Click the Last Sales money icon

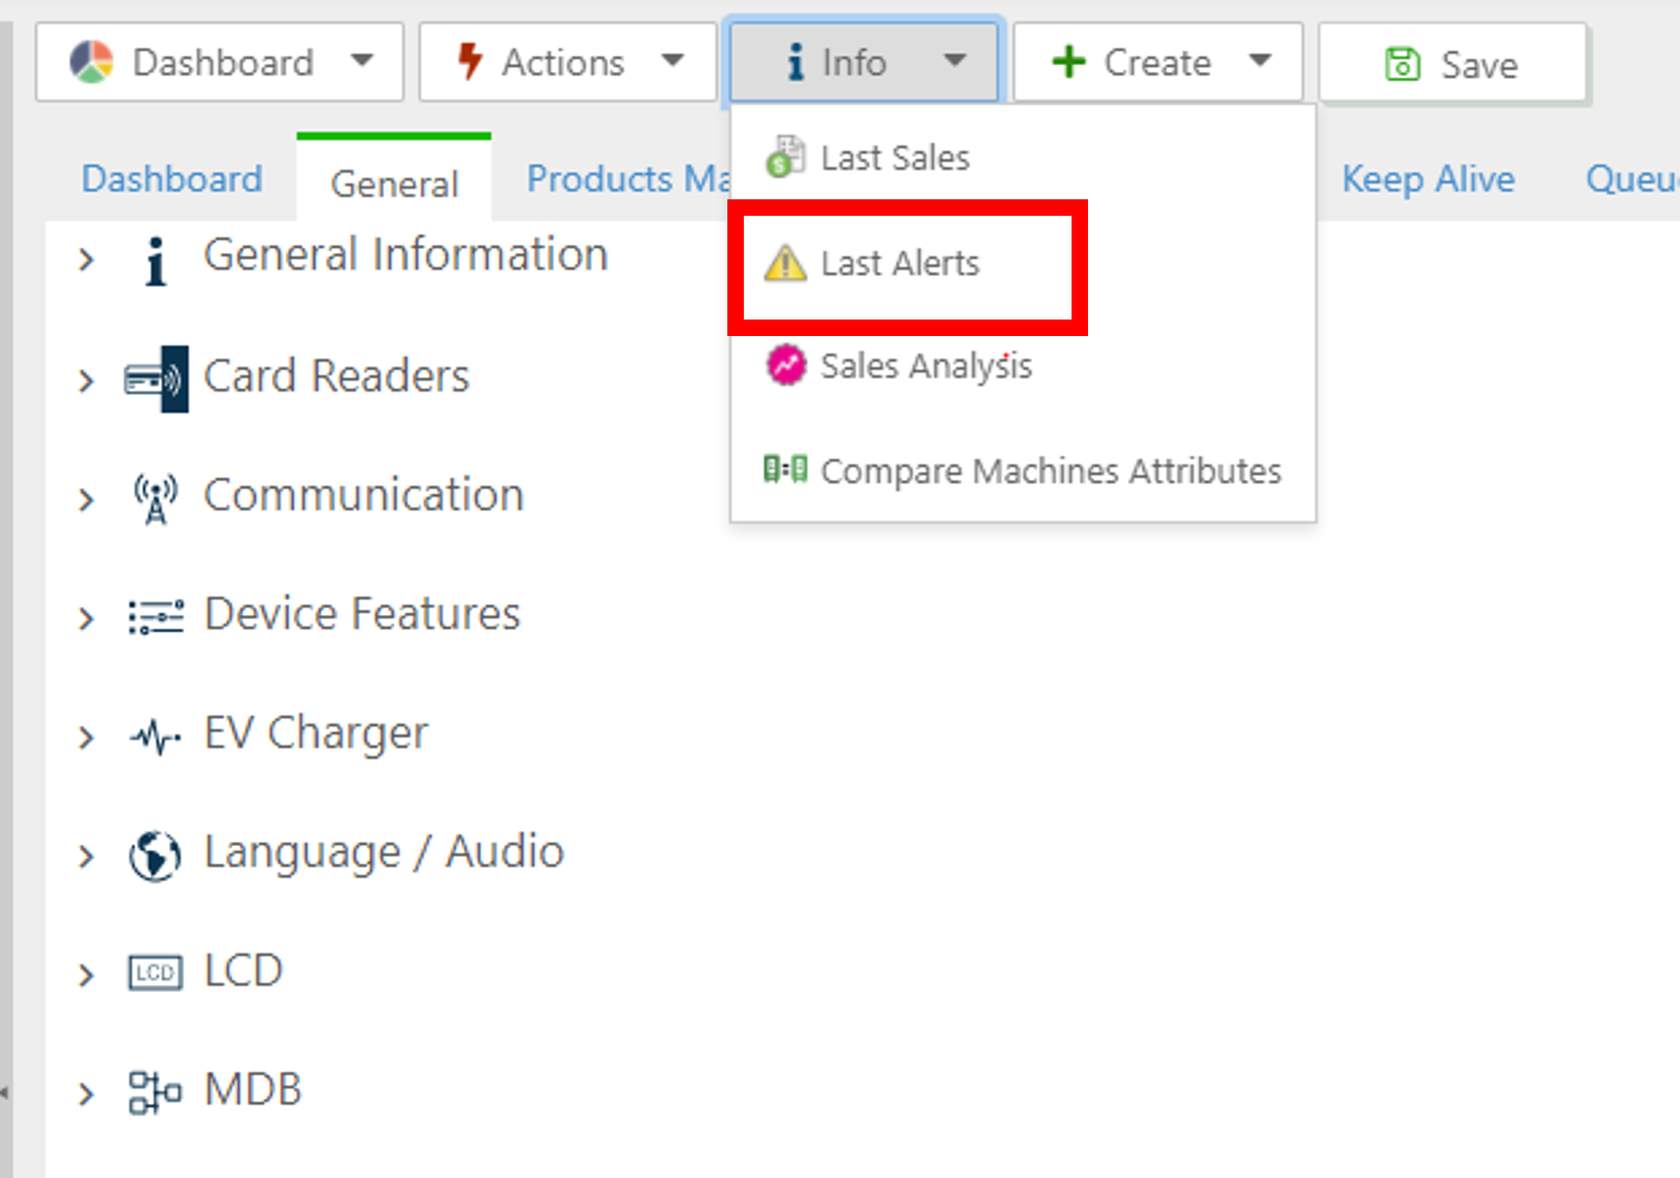[x=785, y=157]
